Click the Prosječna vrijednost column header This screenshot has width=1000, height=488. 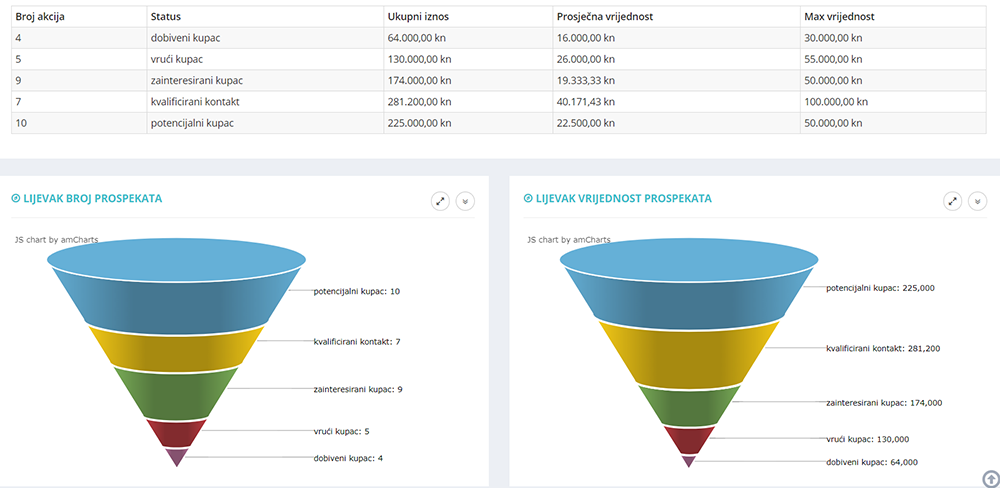(677, 17)
